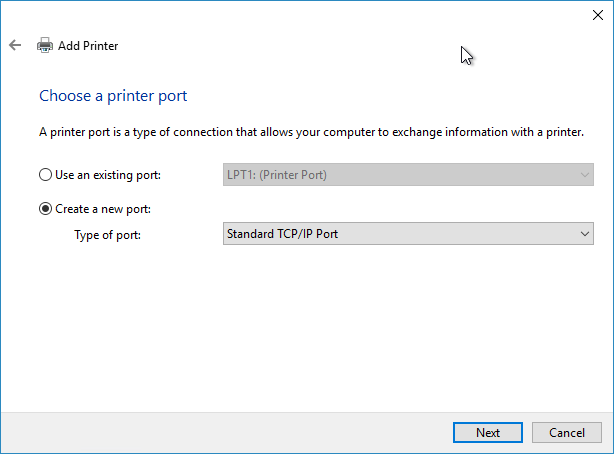Open the existing port LPT1 dropdown list

point(407,175)
